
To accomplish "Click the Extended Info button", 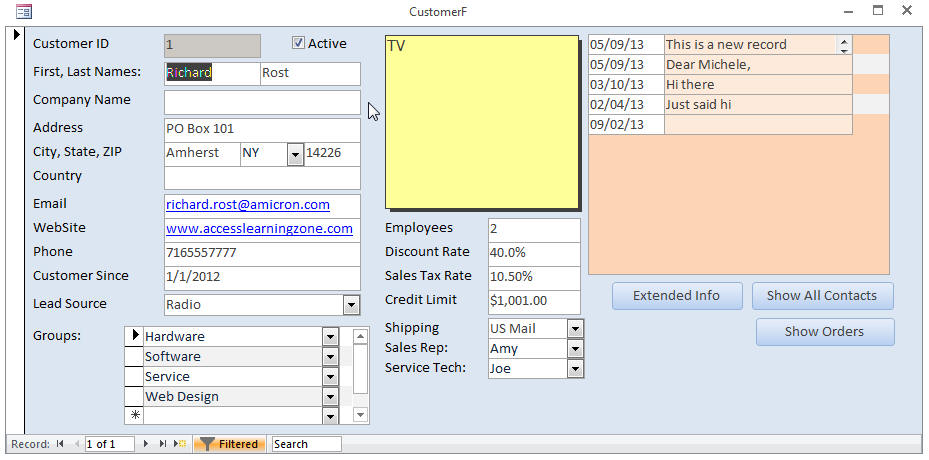I will (677, 296).
